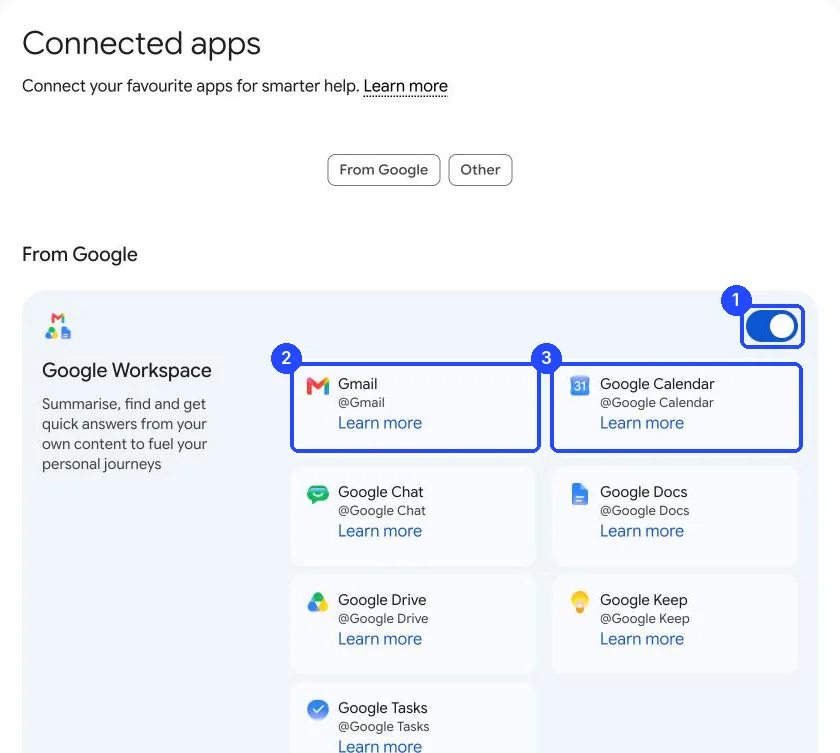The height and width of the screenshot is (753, 840).
Task: Open Google Chat's Learn more link
Action: [x=380, y=531]
